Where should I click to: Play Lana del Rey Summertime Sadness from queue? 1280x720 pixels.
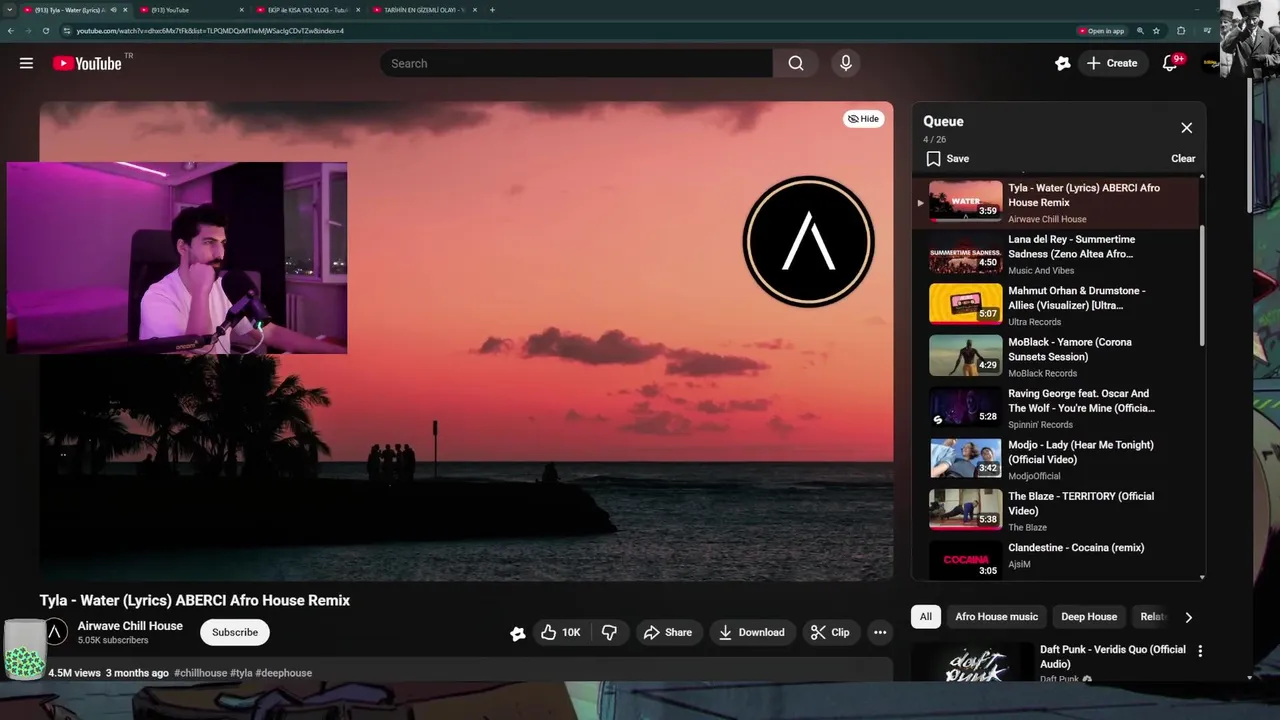point(1058,254)
